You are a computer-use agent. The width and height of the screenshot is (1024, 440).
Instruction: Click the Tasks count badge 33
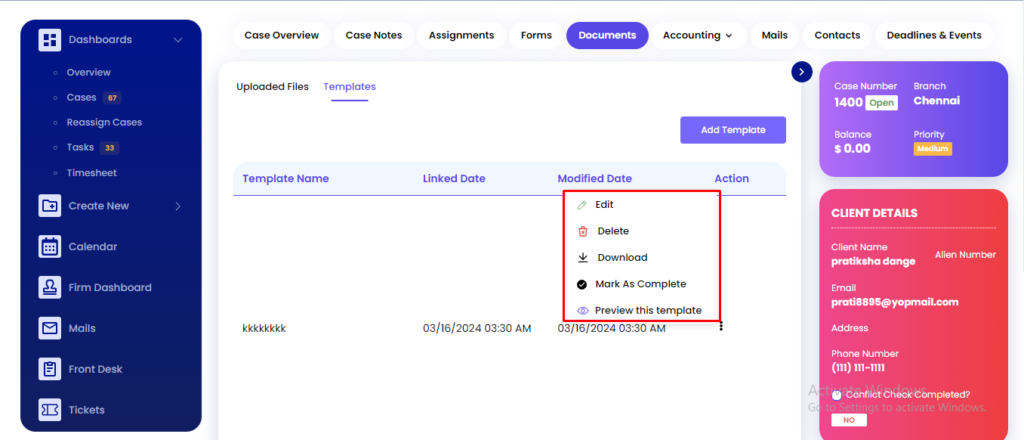[x=110, y=148]
